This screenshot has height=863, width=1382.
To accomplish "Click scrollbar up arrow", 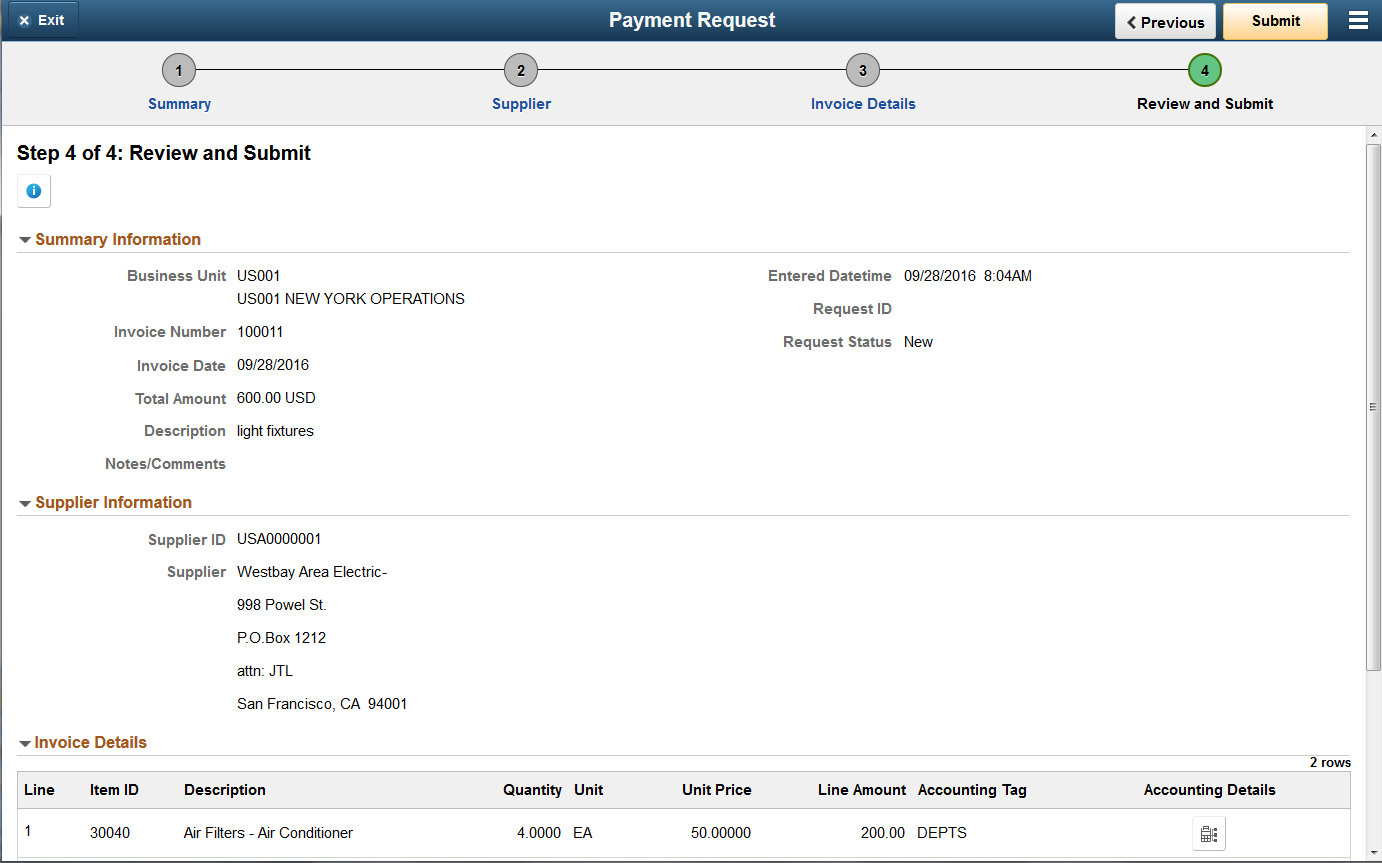I will tap(1373, 134).
